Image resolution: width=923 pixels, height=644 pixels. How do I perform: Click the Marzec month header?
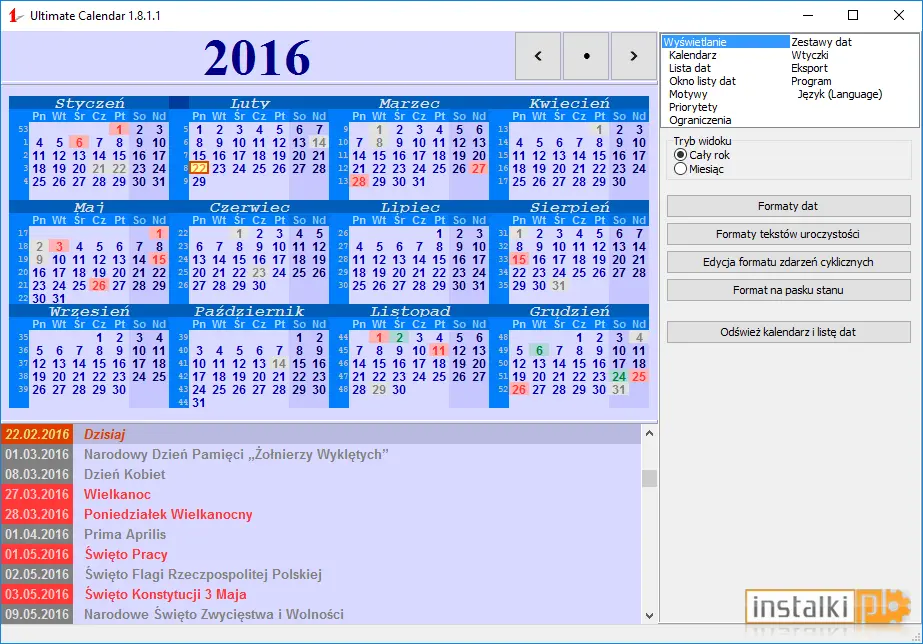(x=409, y=103)
